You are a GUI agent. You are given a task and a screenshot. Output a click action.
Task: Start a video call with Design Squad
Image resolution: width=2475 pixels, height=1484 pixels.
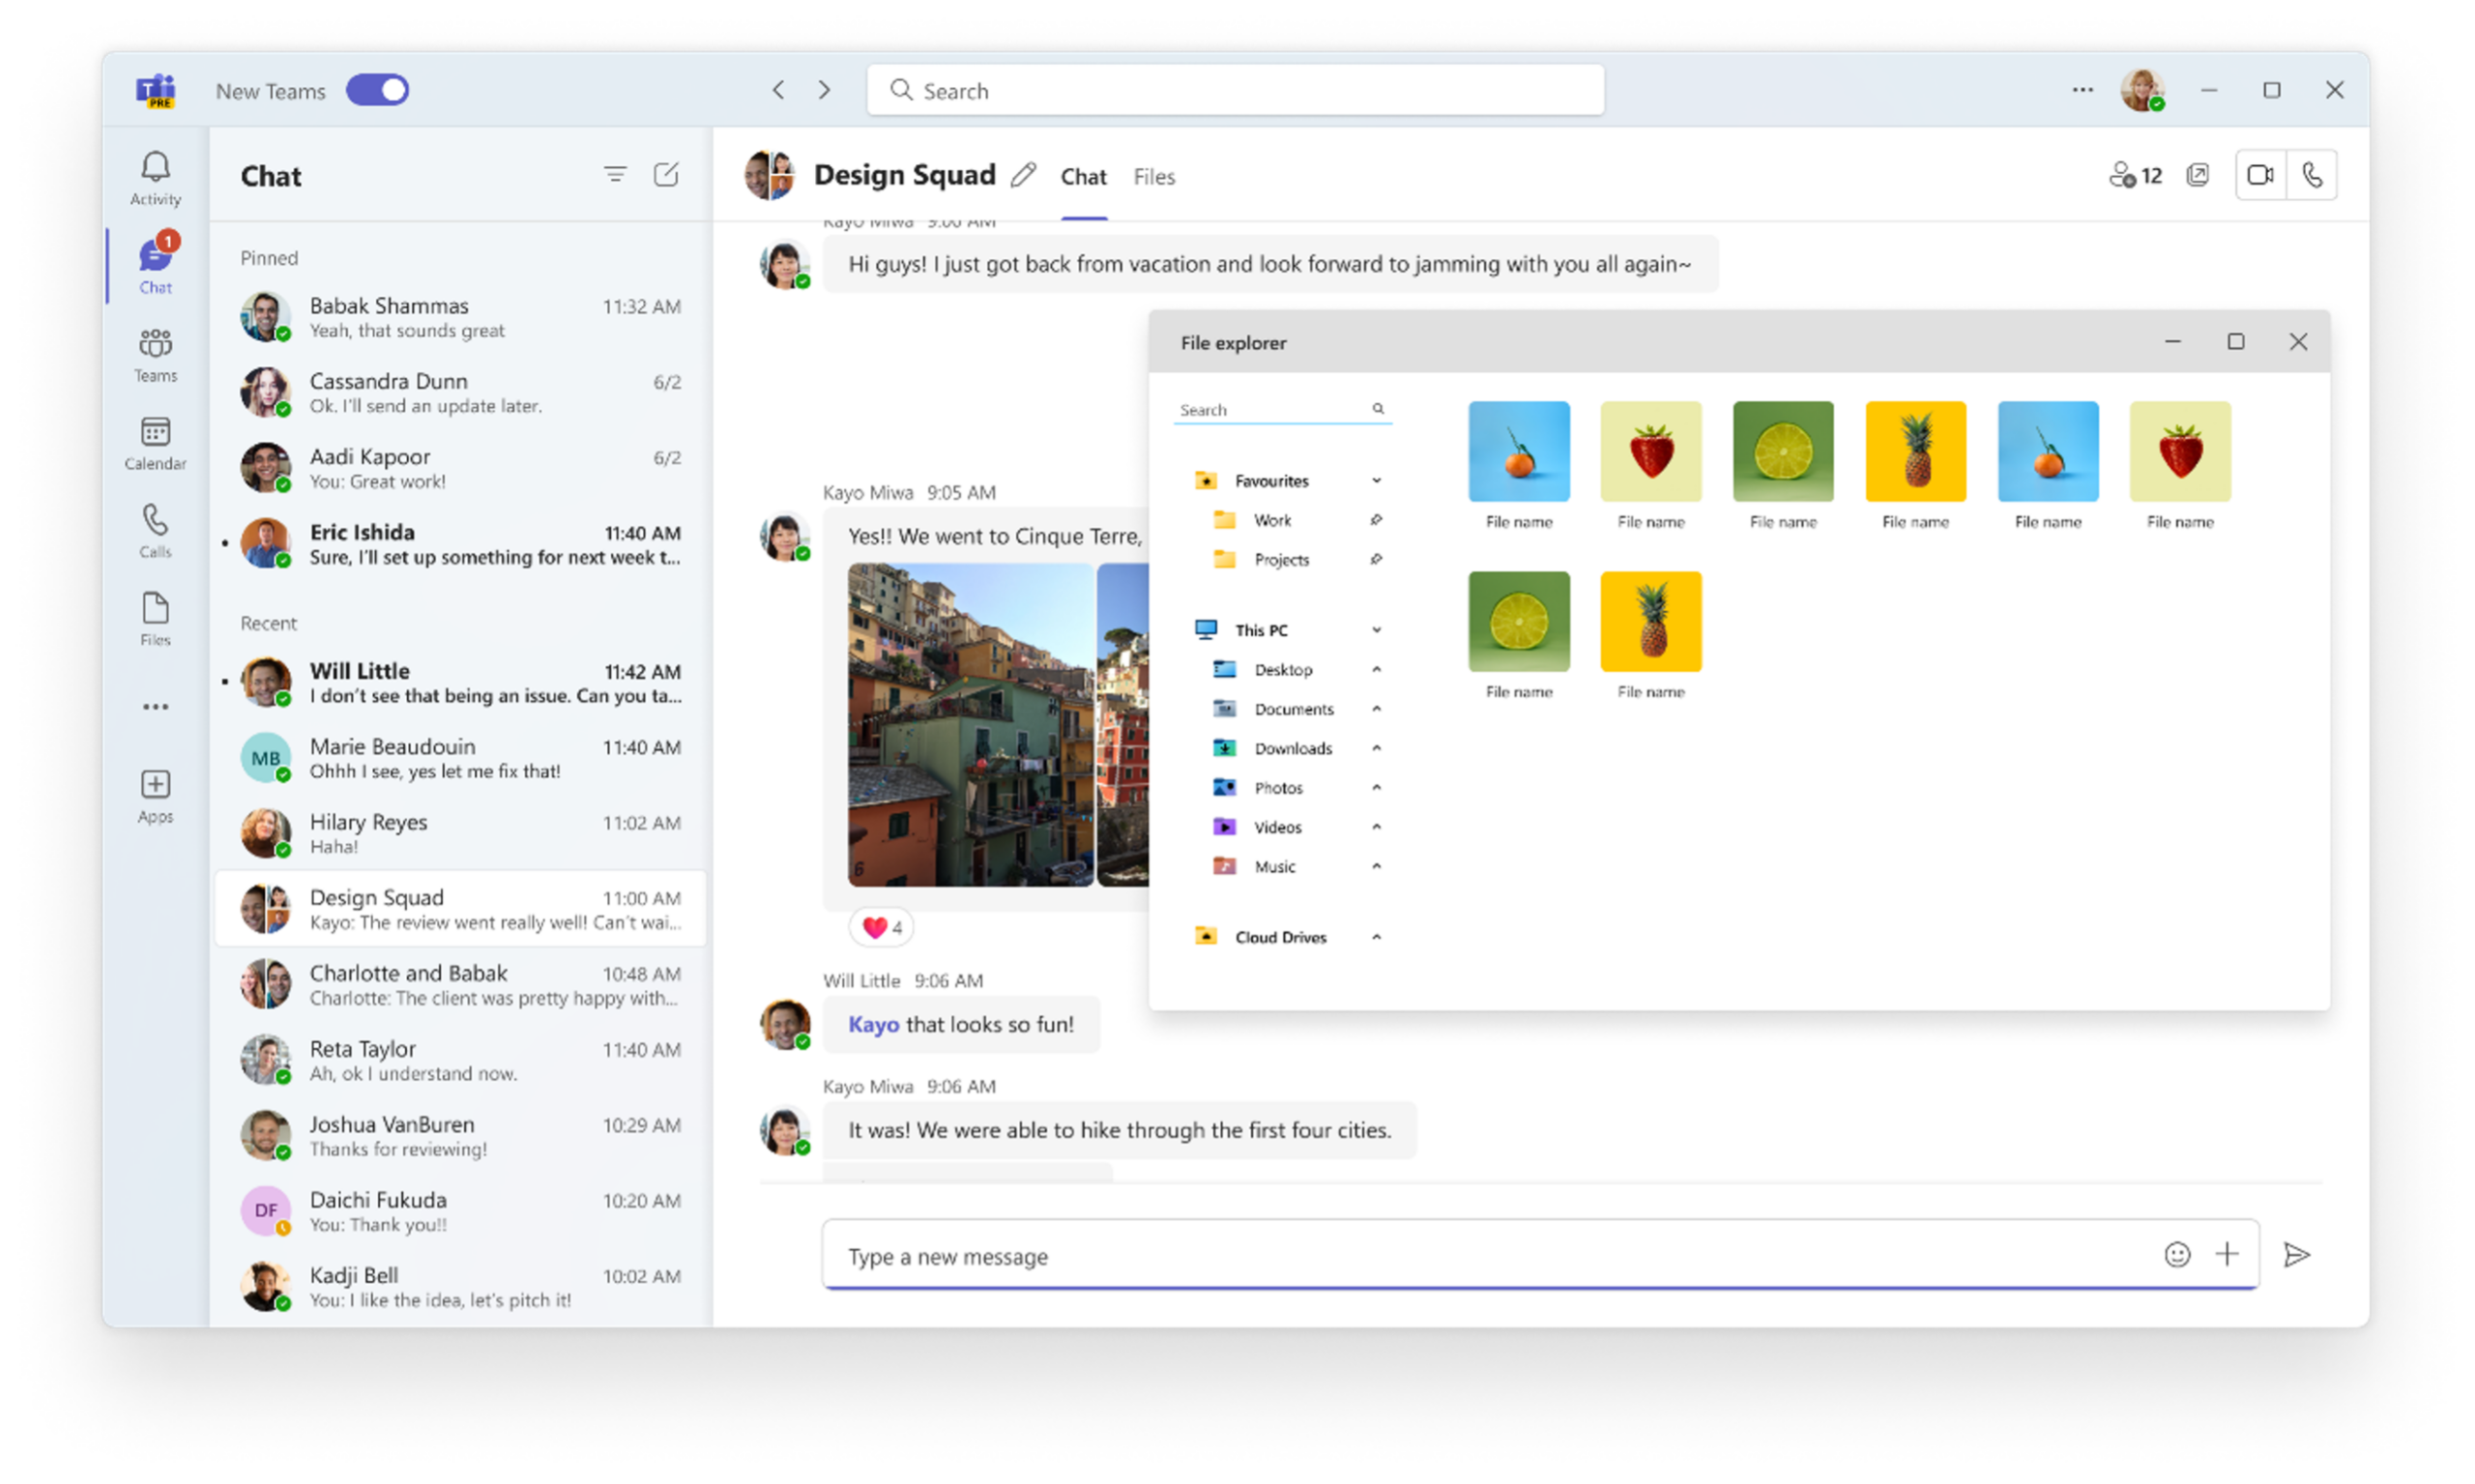coord(2260,175)
